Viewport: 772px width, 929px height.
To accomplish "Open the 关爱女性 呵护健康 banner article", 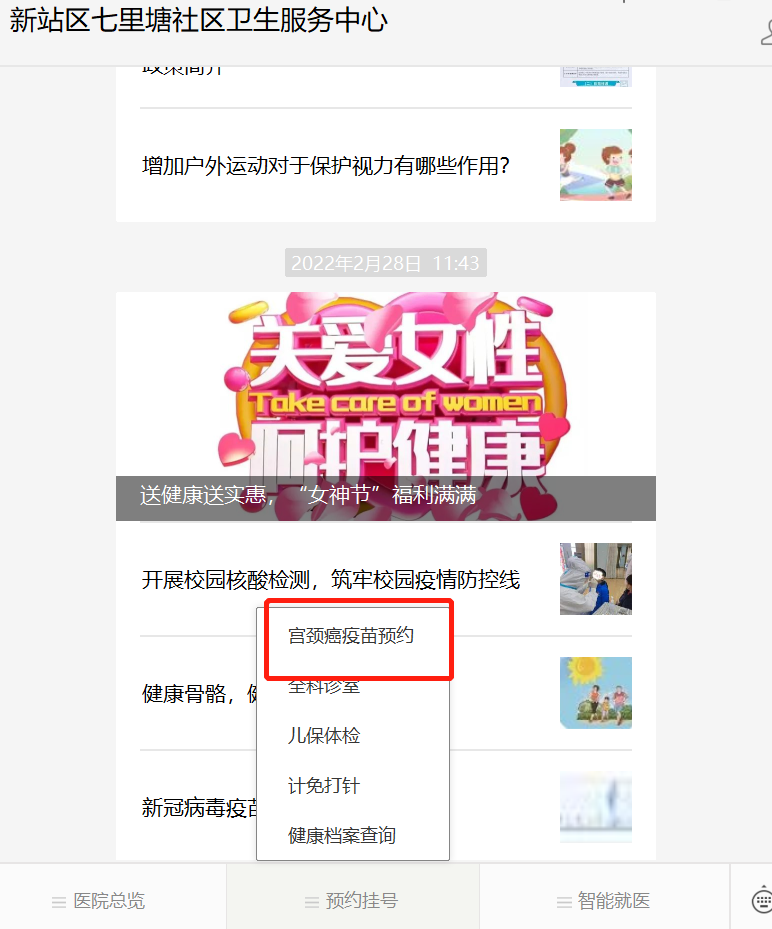I will [386, 406].
